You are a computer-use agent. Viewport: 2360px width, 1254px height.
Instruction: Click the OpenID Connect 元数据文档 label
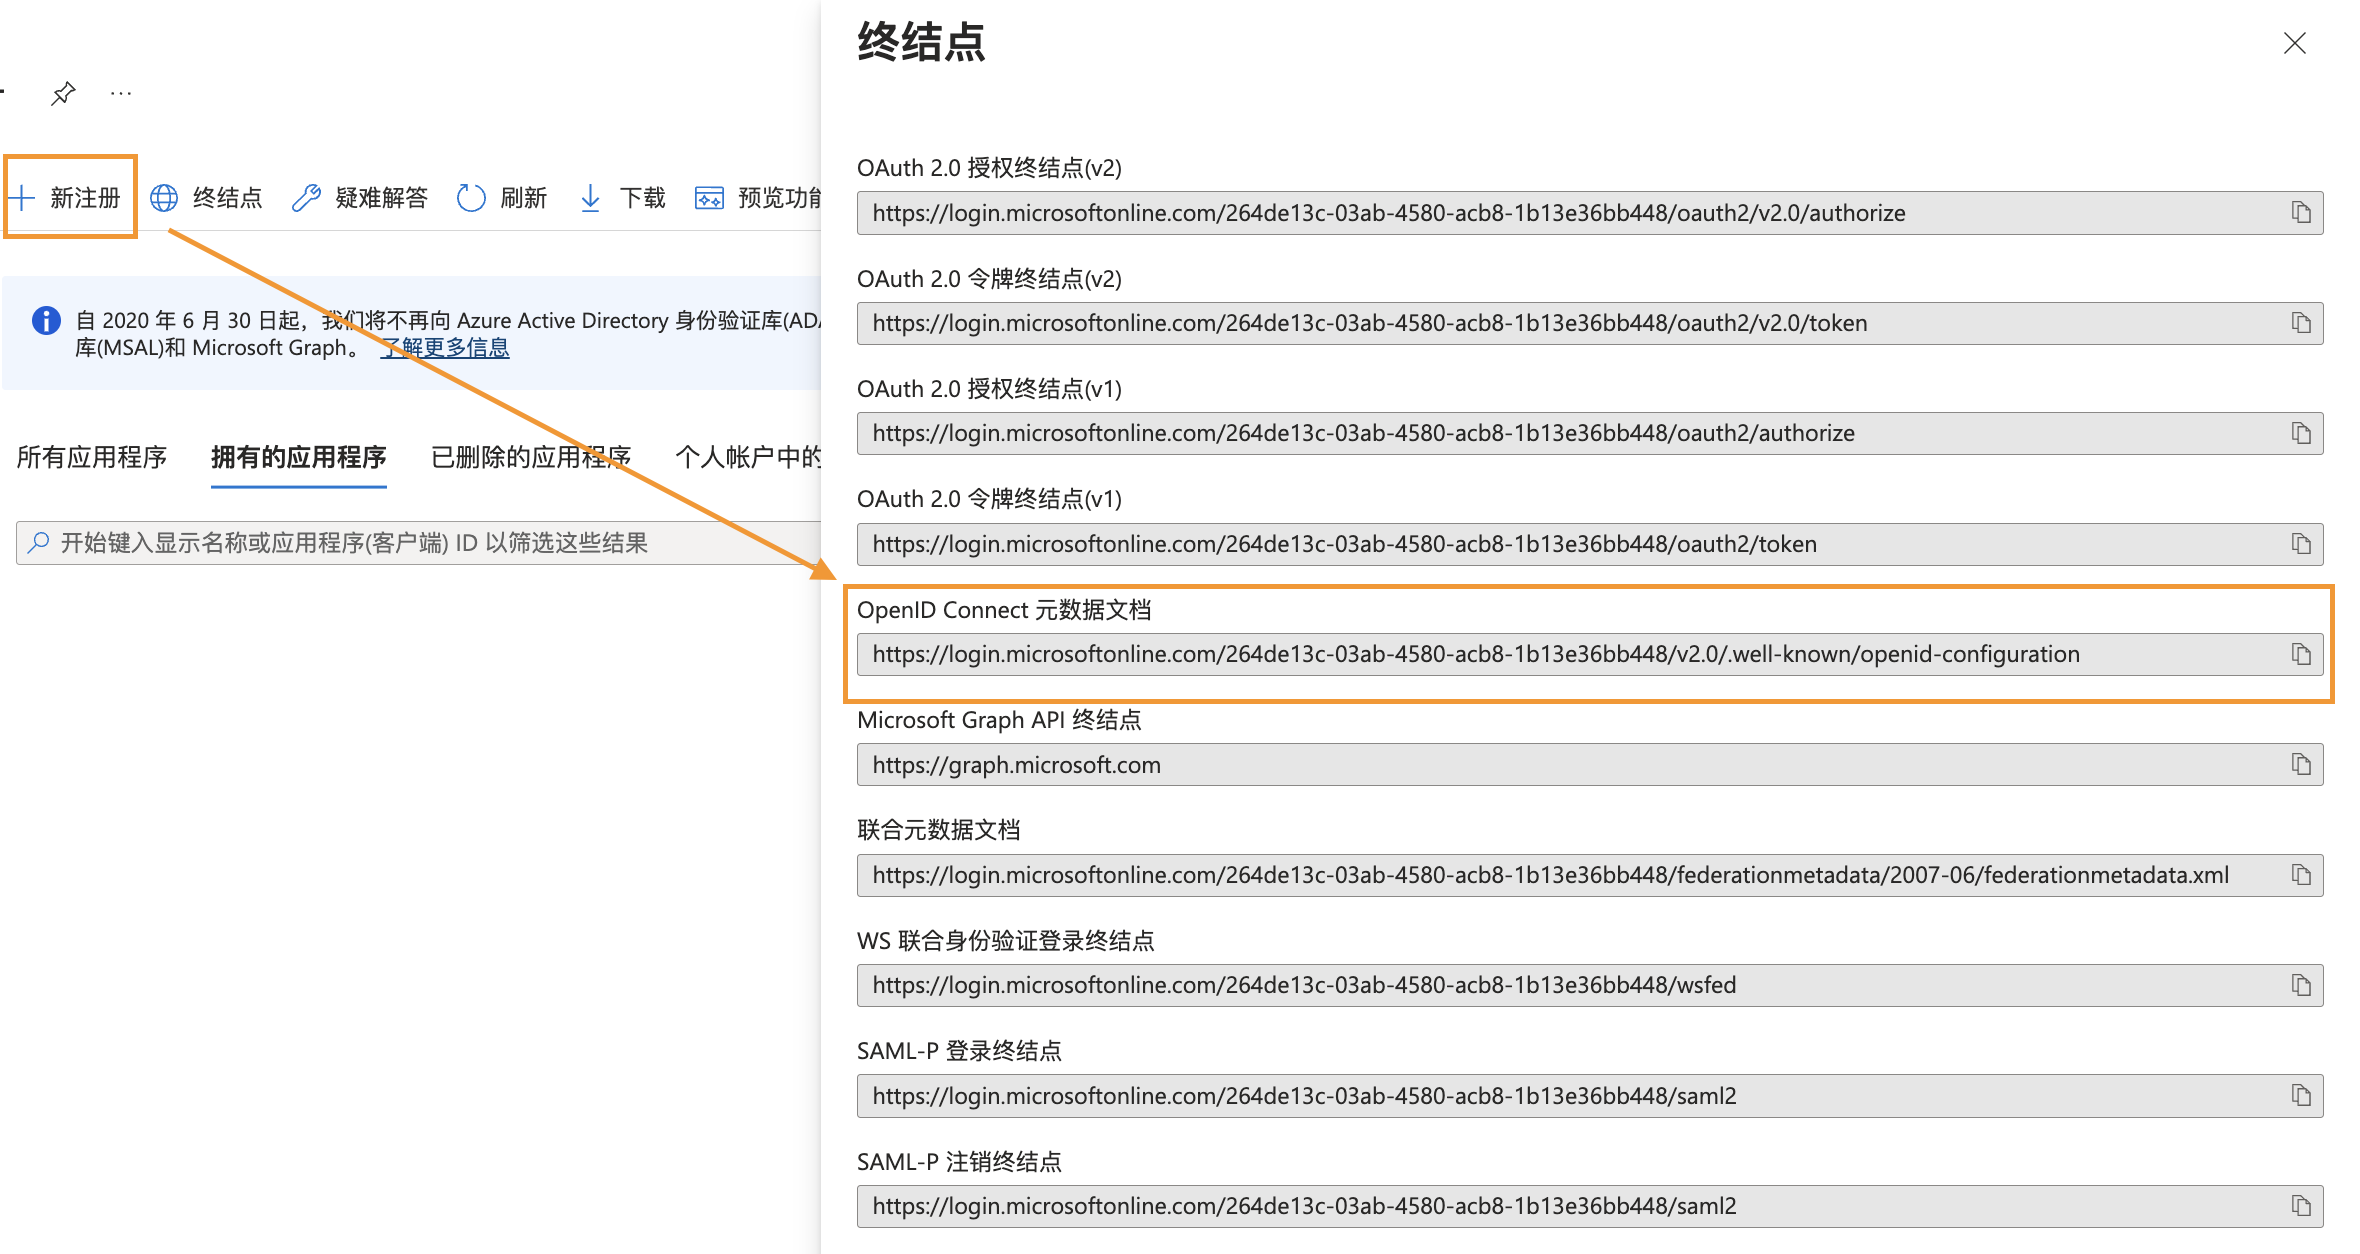(1004, 610)
